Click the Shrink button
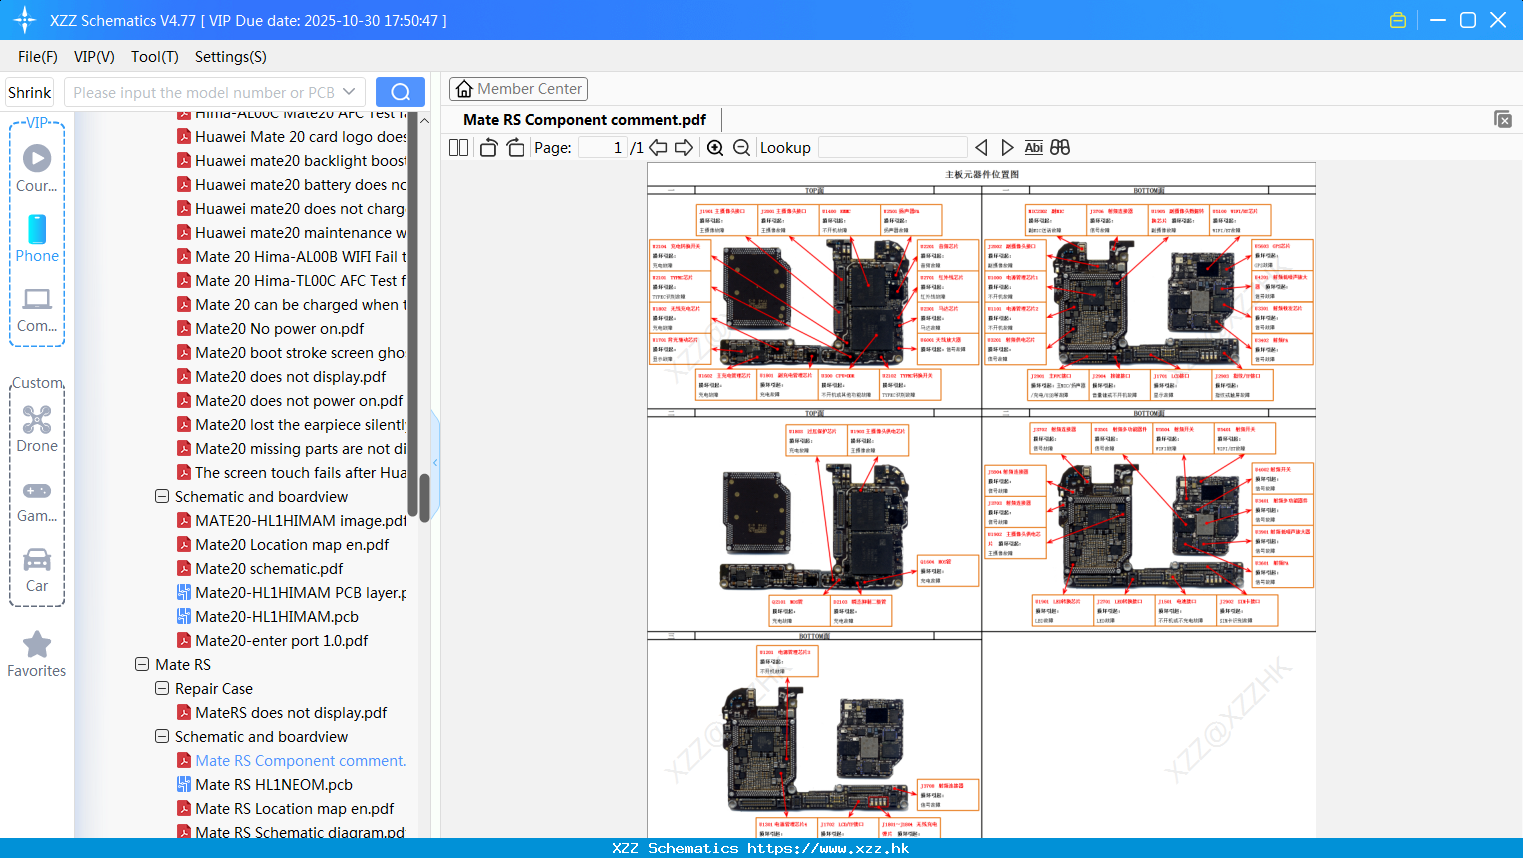The image size is (1523, 858). (x=29, y=92)
